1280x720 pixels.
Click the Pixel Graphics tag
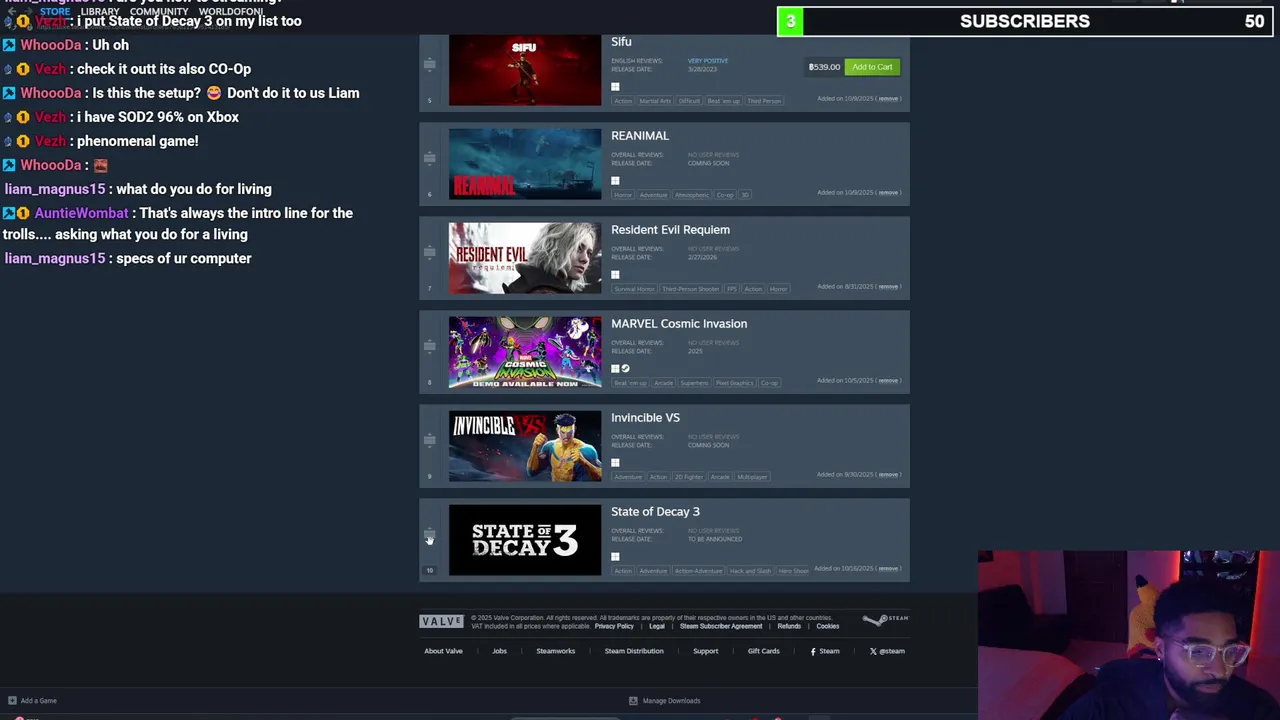(734, 383)
